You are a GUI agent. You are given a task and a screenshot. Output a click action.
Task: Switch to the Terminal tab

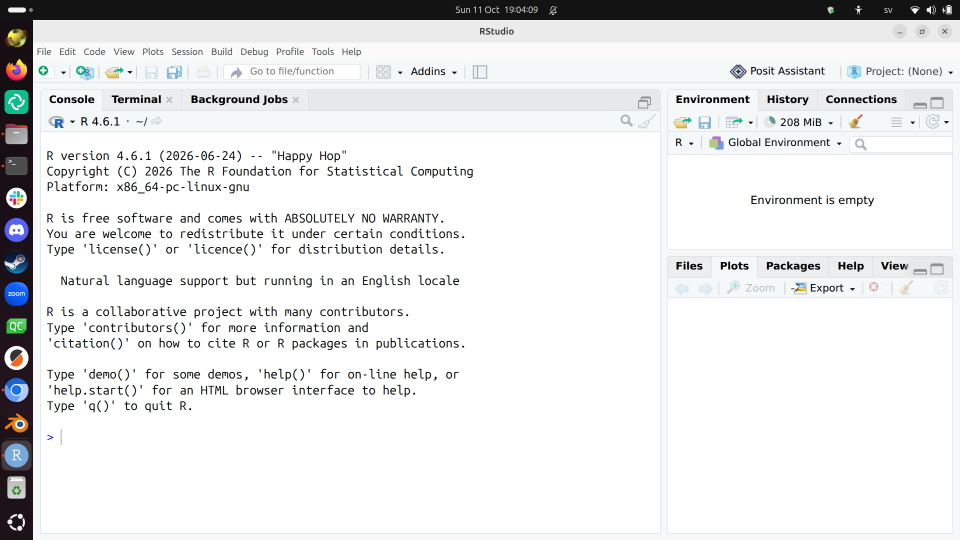(136, 99)
